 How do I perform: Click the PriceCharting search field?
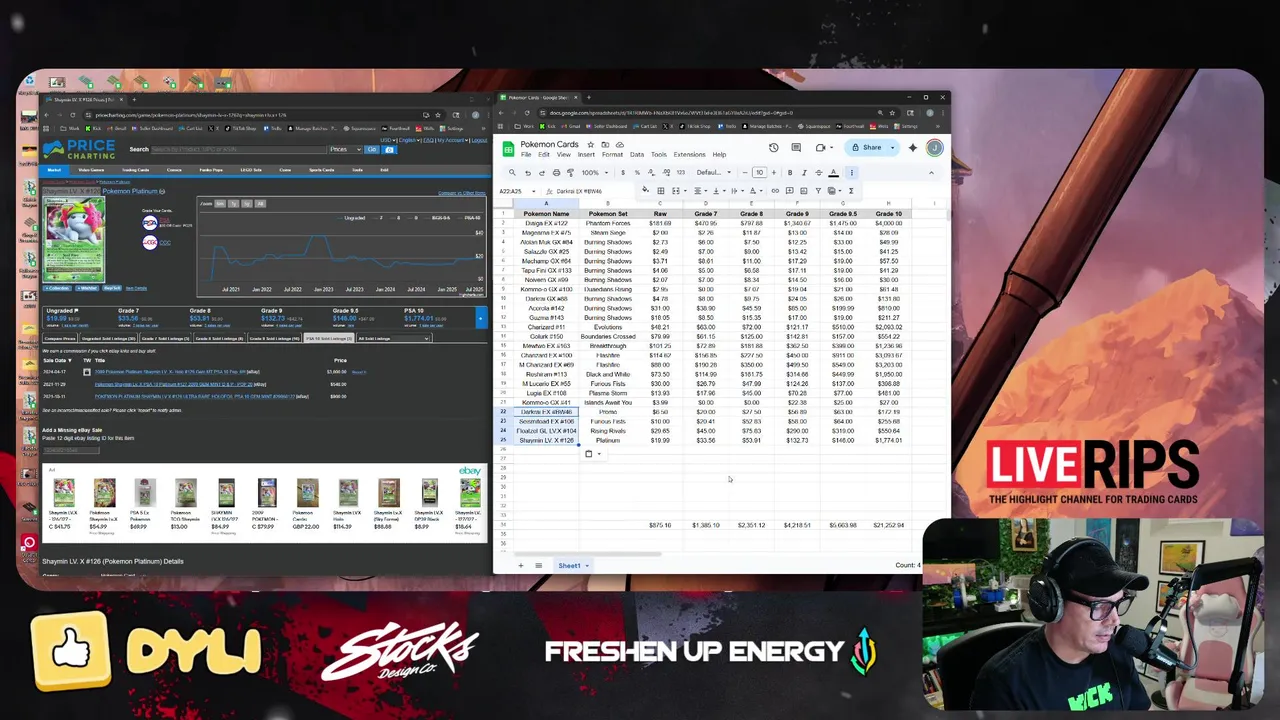pyautogui.click(x=239, y=149)
